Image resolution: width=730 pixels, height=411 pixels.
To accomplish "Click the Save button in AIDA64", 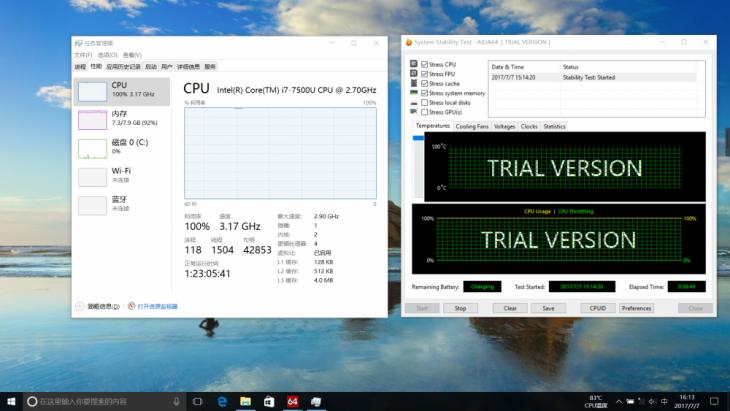I will tap(548, 308).
